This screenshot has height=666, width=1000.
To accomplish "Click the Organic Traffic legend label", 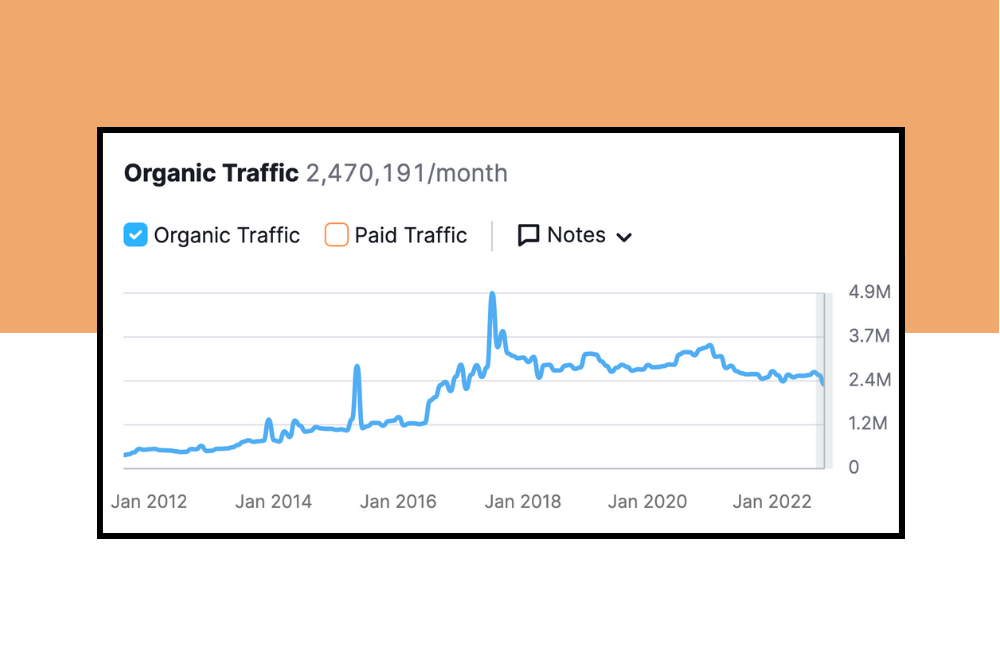I will click(227, 235).
